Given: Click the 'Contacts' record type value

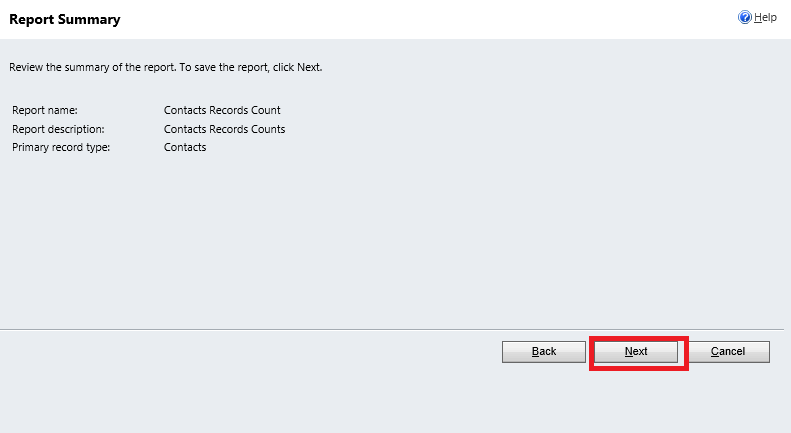Looking at the screenshot, I should [185, 147].
